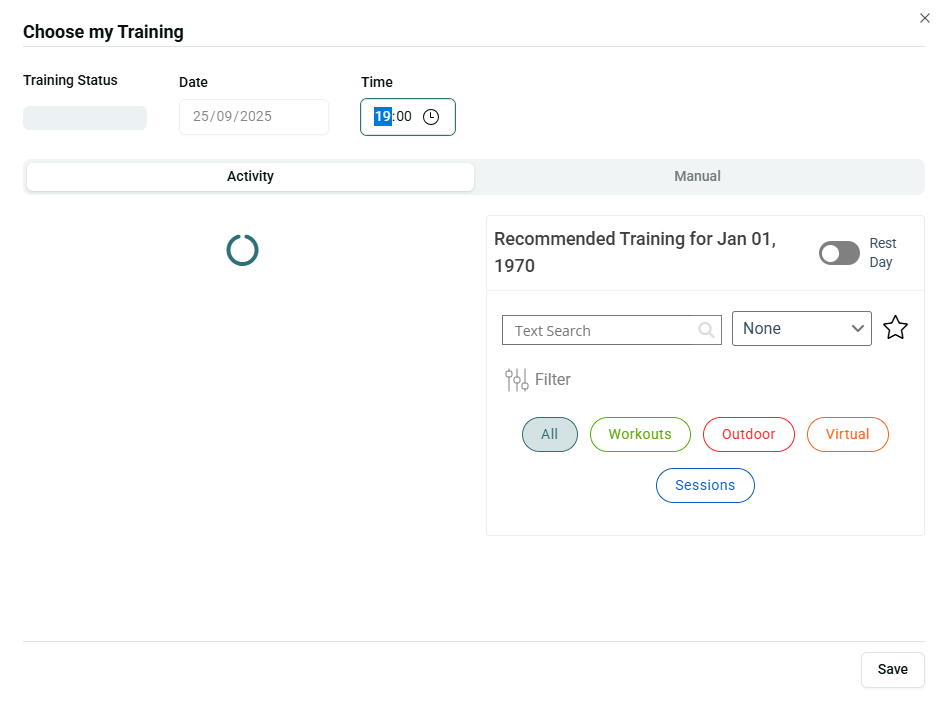Toggle the Rest Day switch

pos(839,253)
